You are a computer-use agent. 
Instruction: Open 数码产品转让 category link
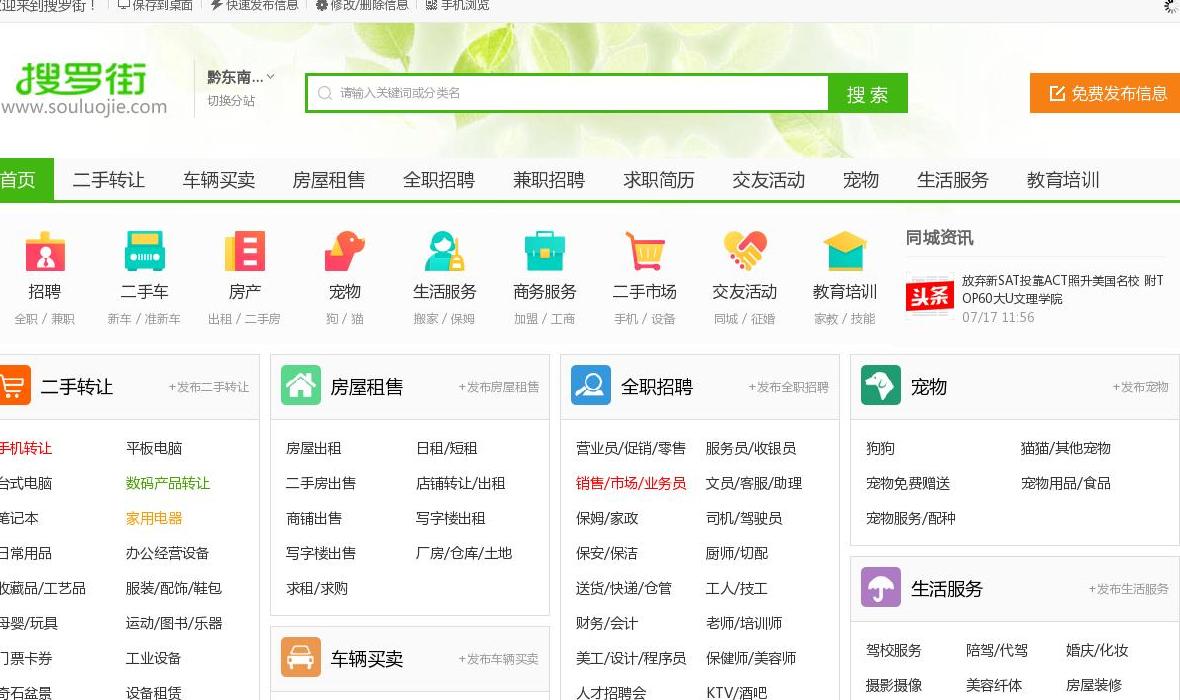pyautogui.click(x=168, y=483)
